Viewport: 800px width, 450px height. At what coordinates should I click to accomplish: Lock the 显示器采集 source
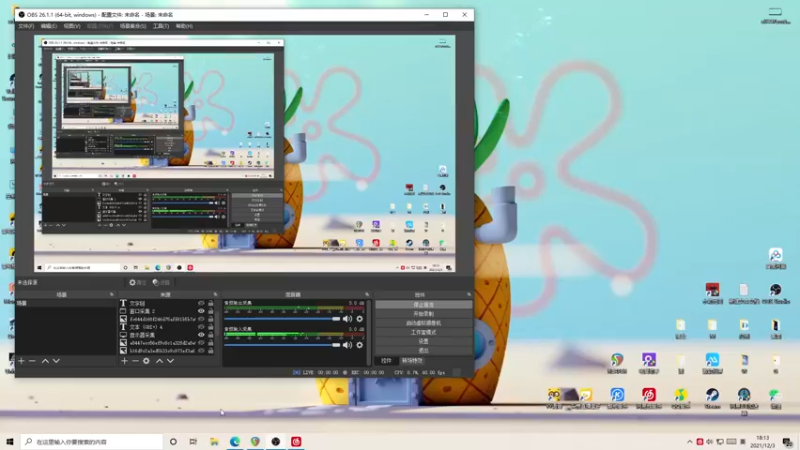[x=211, y=335]
